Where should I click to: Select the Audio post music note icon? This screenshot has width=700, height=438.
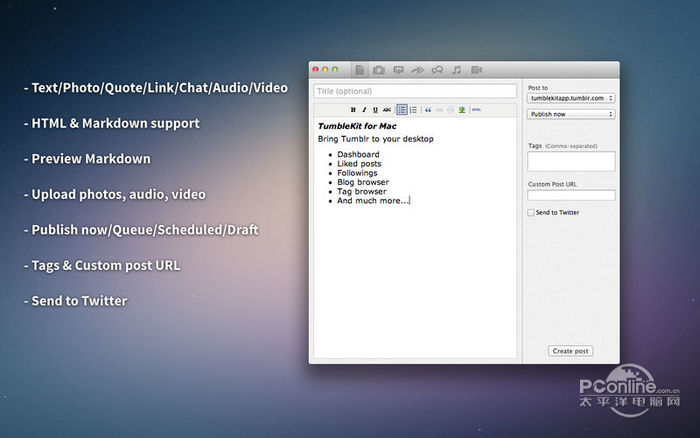[x=456, y=70]
